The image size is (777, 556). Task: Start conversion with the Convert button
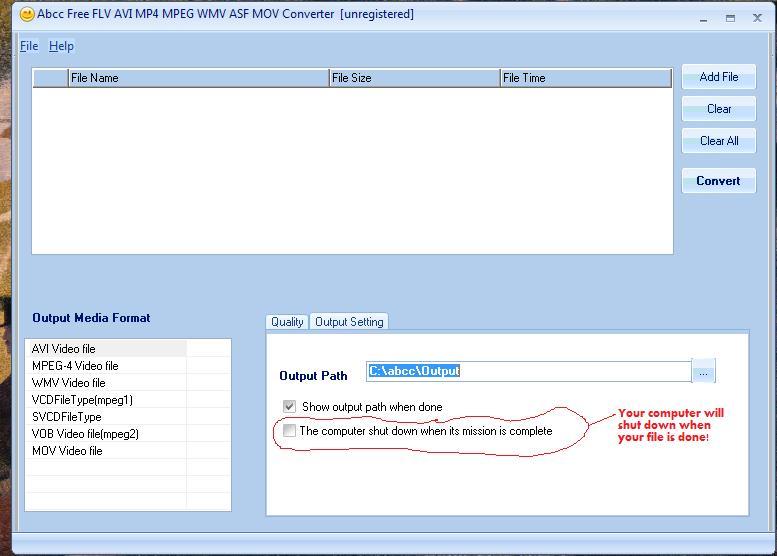tap(719, 181)
